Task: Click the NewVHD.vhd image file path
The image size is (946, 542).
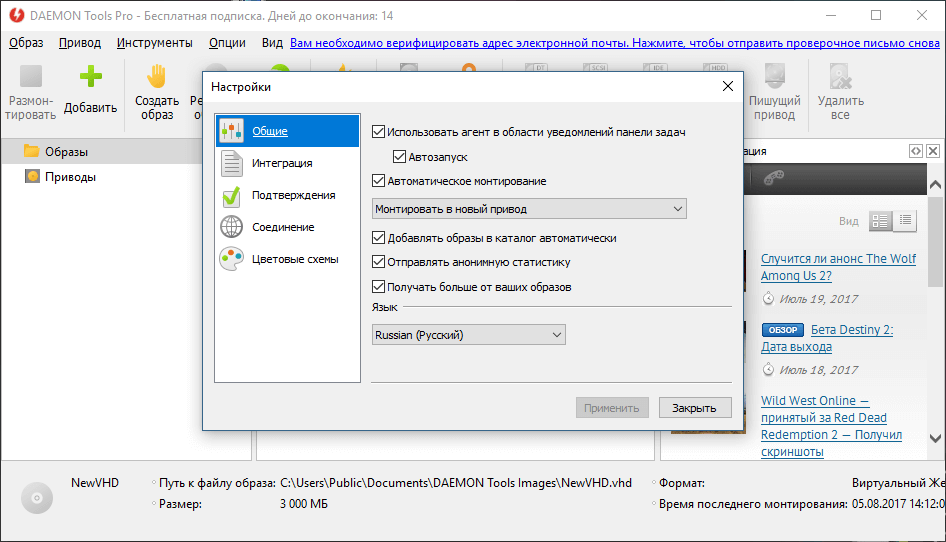Action: click(x=456, y=483)
